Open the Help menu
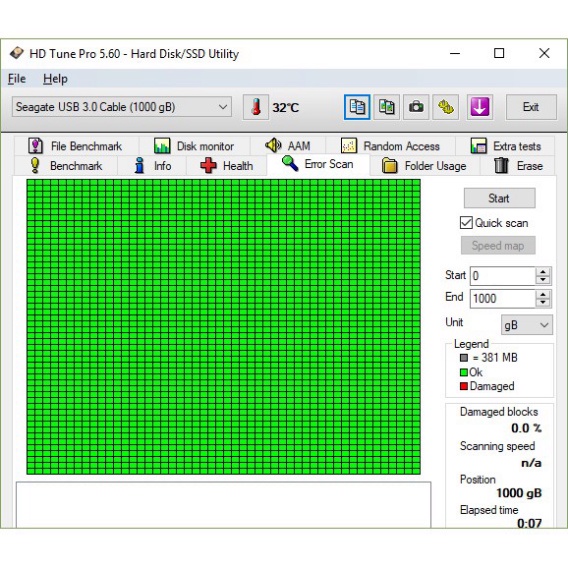 point(55,79)
